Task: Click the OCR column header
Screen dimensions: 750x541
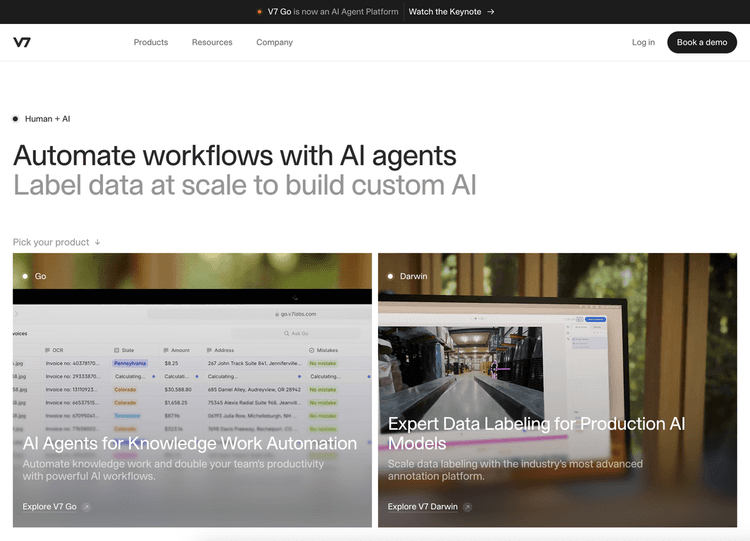Action: (x=54, y=350)
